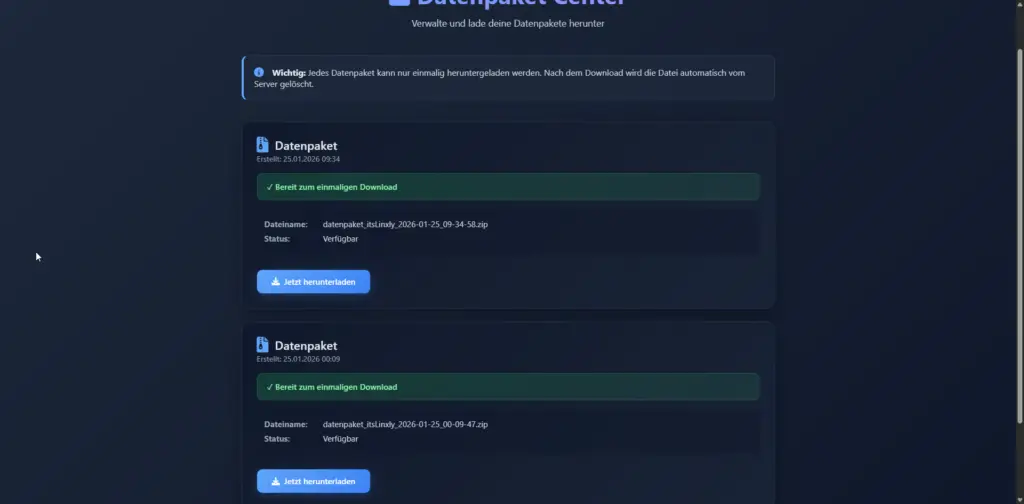The height and width of the screenshot is (504, 1024).
Task: Click the Verfügbar status in the first package card
Action: click(x=340, y=239)
